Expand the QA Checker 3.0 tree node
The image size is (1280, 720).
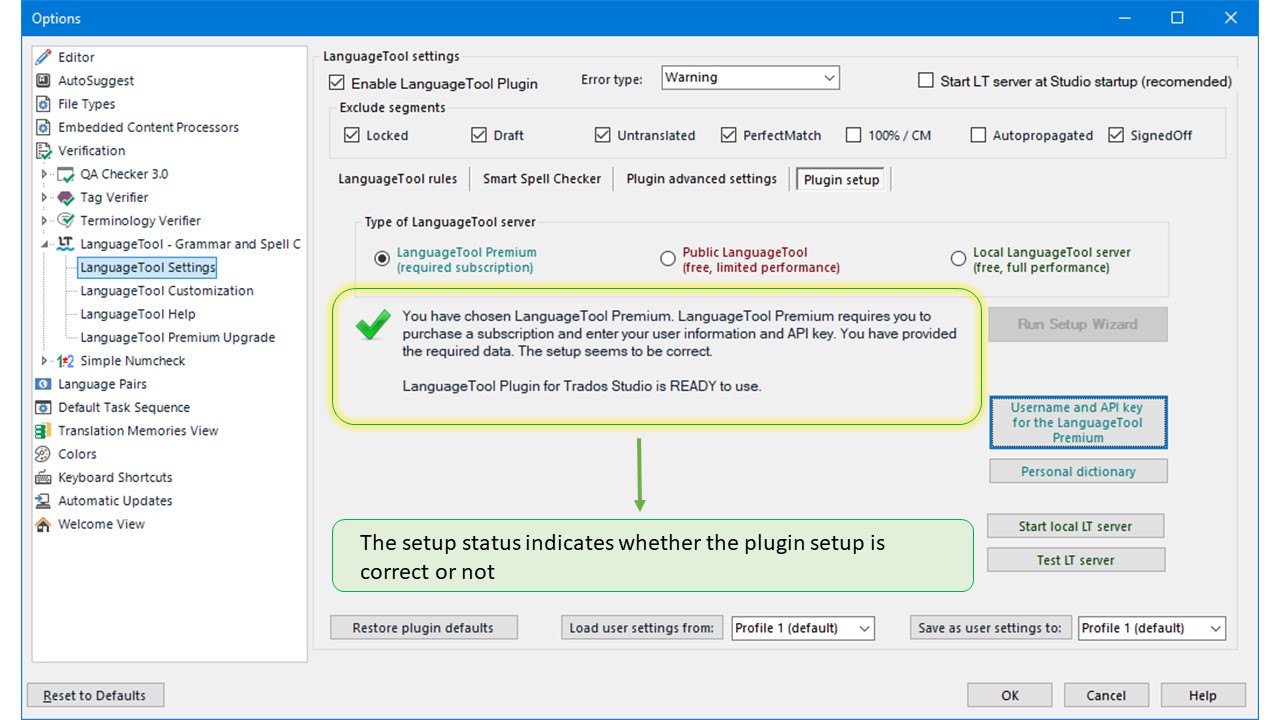[44, 174]
